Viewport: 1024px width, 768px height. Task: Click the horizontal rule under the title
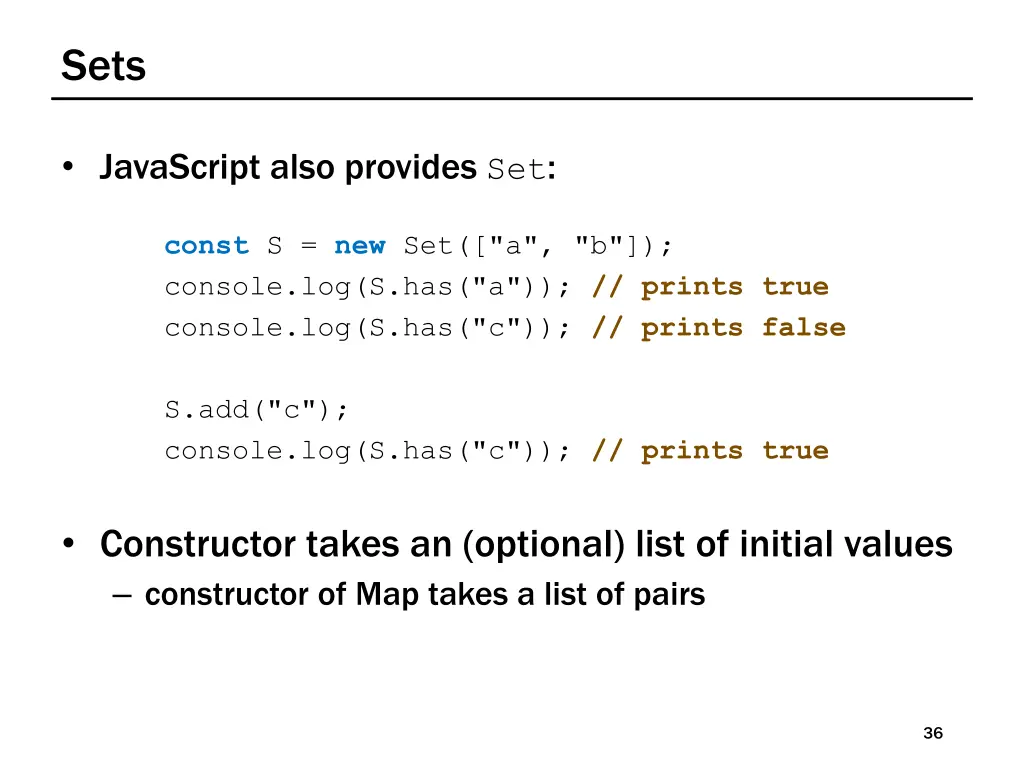[512, 99]
